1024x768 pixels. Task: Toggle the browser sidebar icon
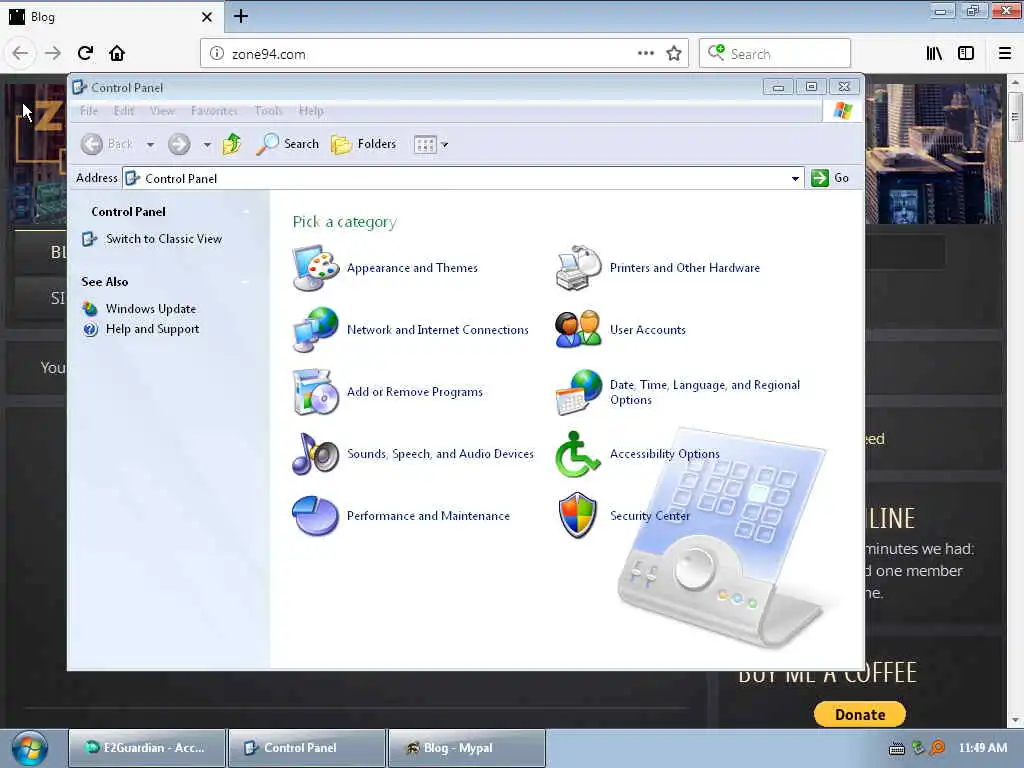tap(966, 53)
